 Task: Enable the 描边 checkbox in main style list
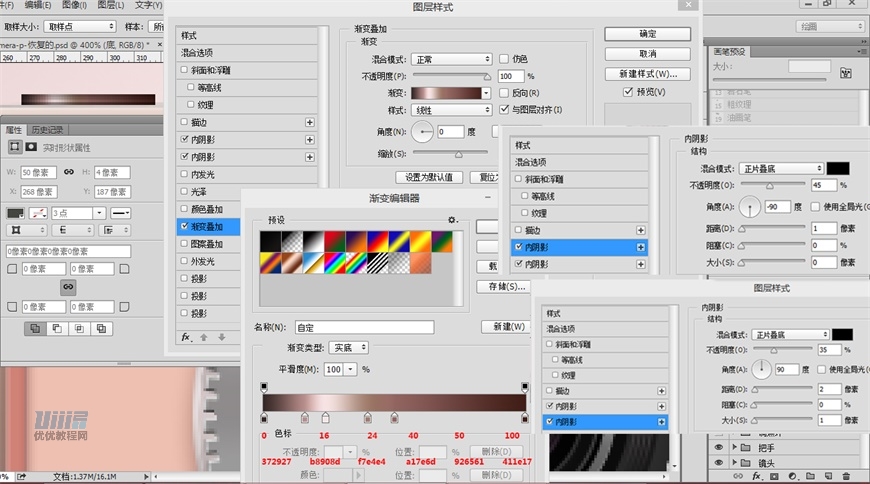(184, 122)
